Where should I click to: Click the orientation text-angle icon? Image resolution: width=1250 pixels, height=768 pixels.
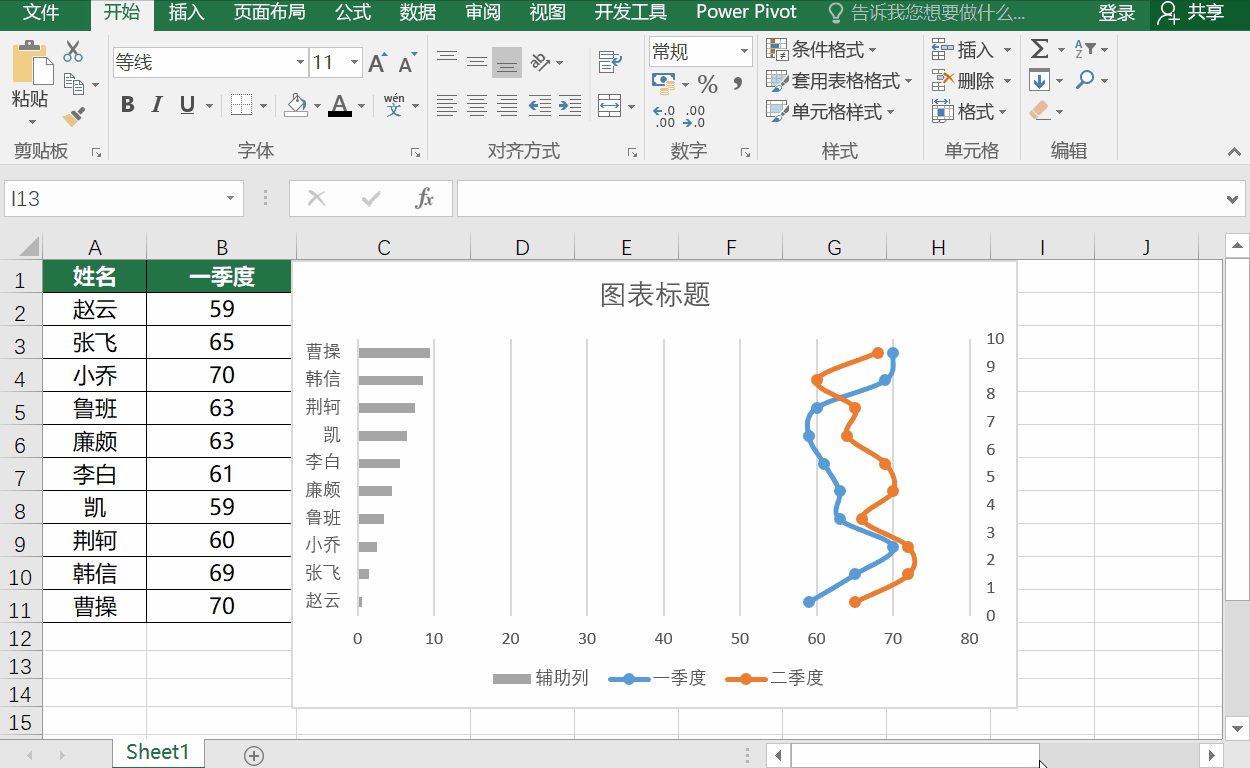(x=541, y=63)
